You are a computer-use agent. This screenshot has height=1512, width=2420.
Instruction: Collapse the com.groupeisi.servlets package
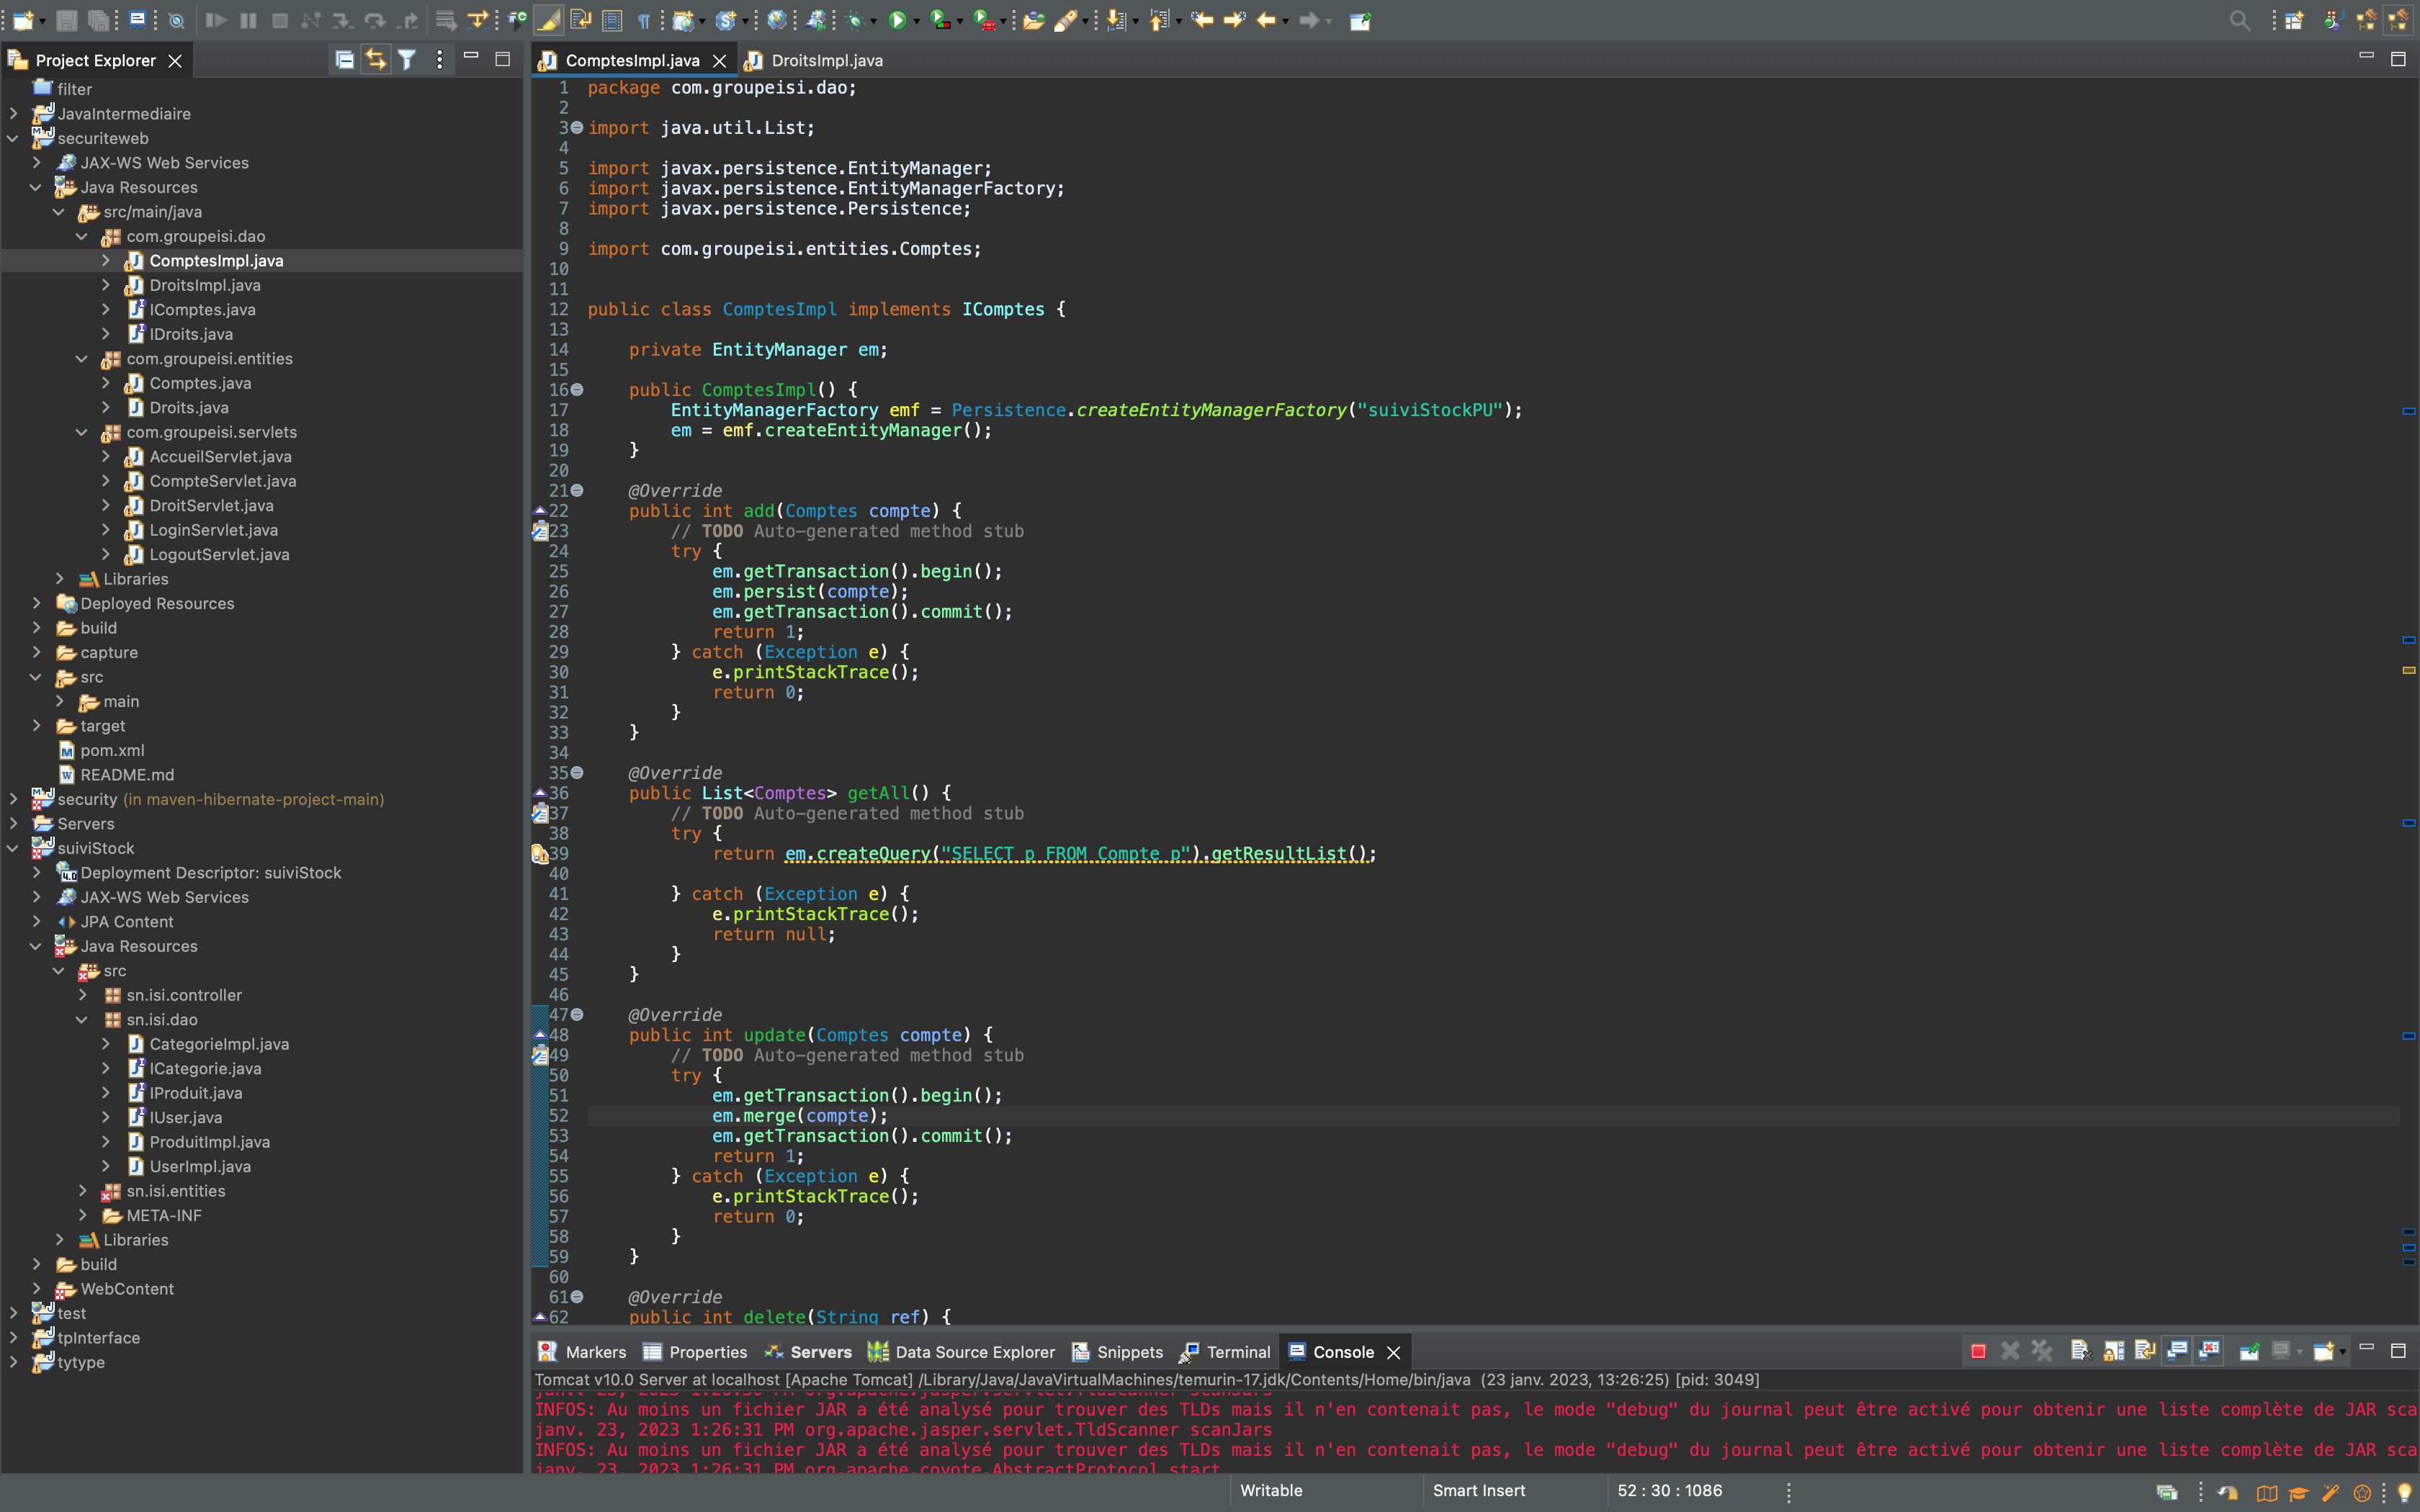point(82,432)
